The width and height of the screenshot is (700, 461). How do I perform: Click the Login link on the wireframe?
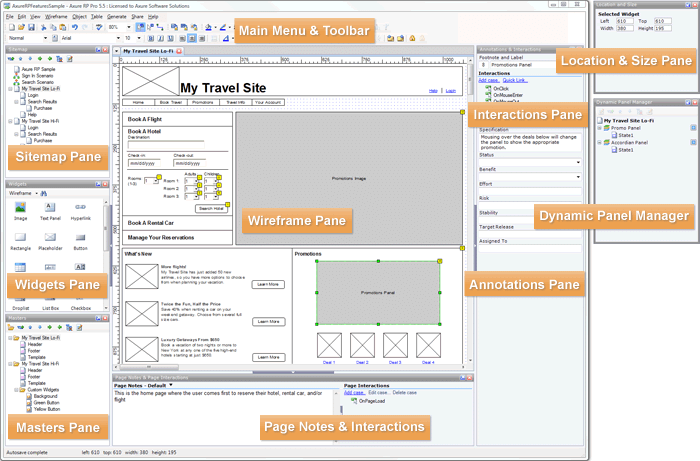[451, 91]
